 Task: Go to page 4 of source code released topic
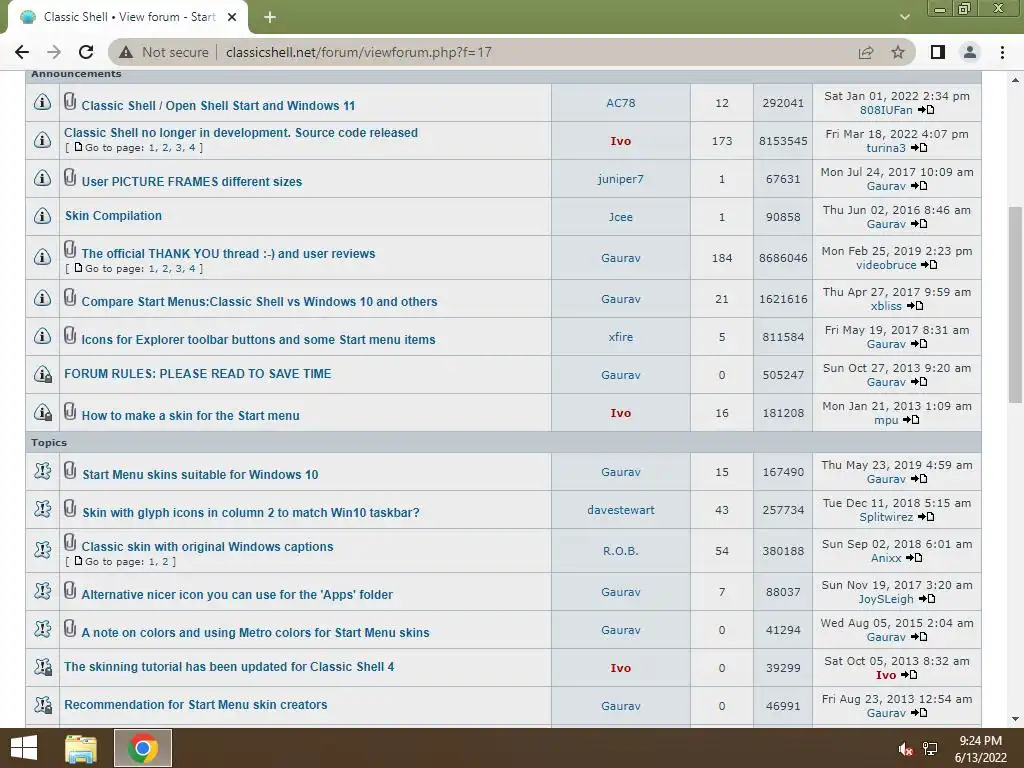[x=192, y=148]
